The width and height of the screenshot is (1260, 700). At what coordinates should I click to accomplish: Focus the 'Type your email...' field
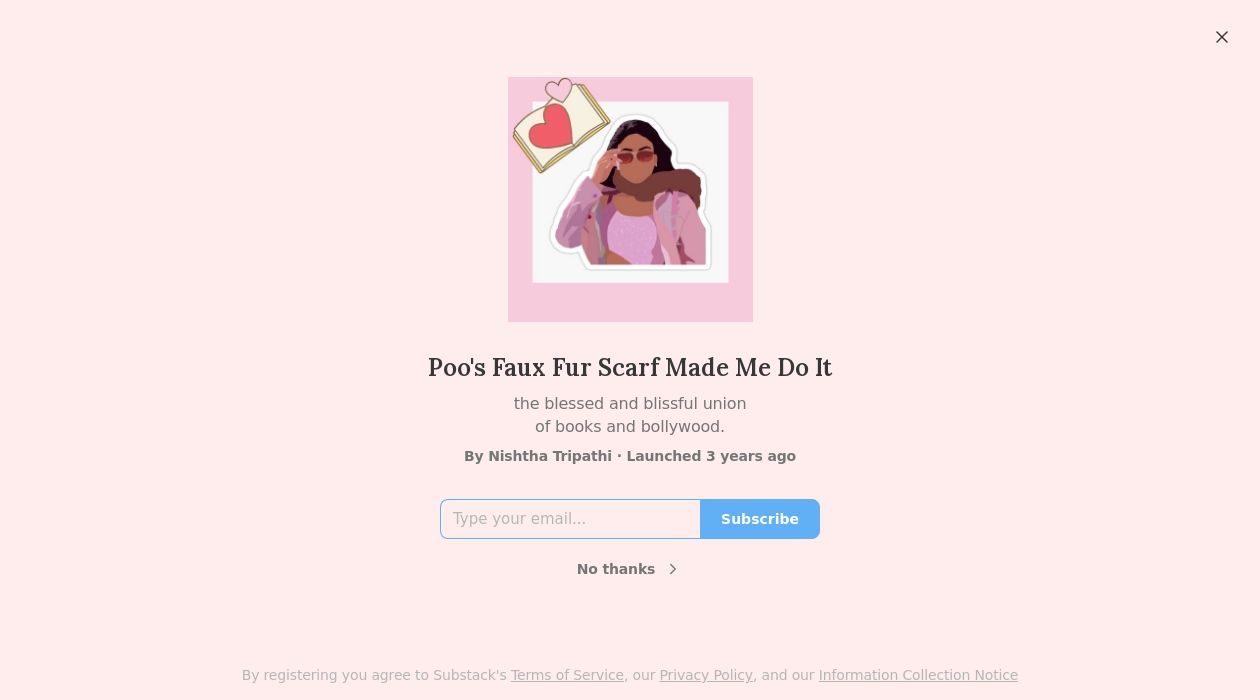point(570,519)
